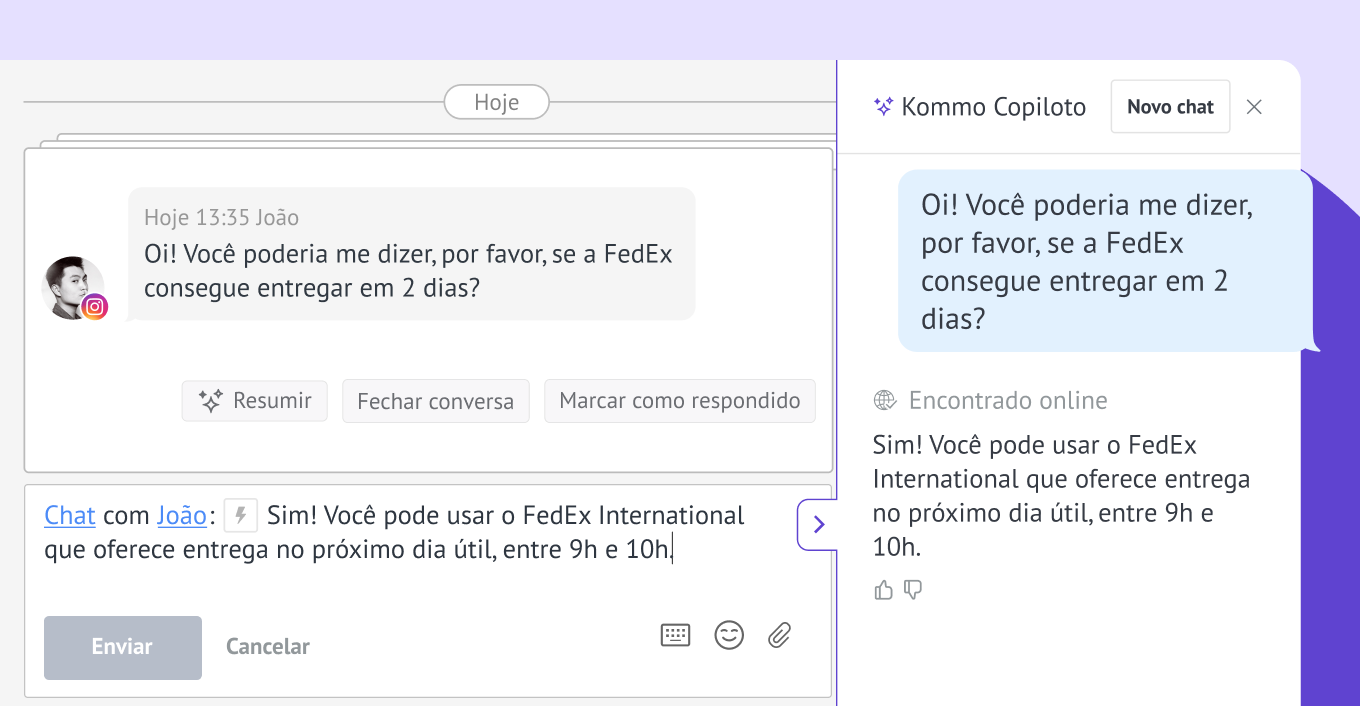The height and width of the screenshot is (706, 1360).
Task: Click the João recipient link
Action: point(181,516)
